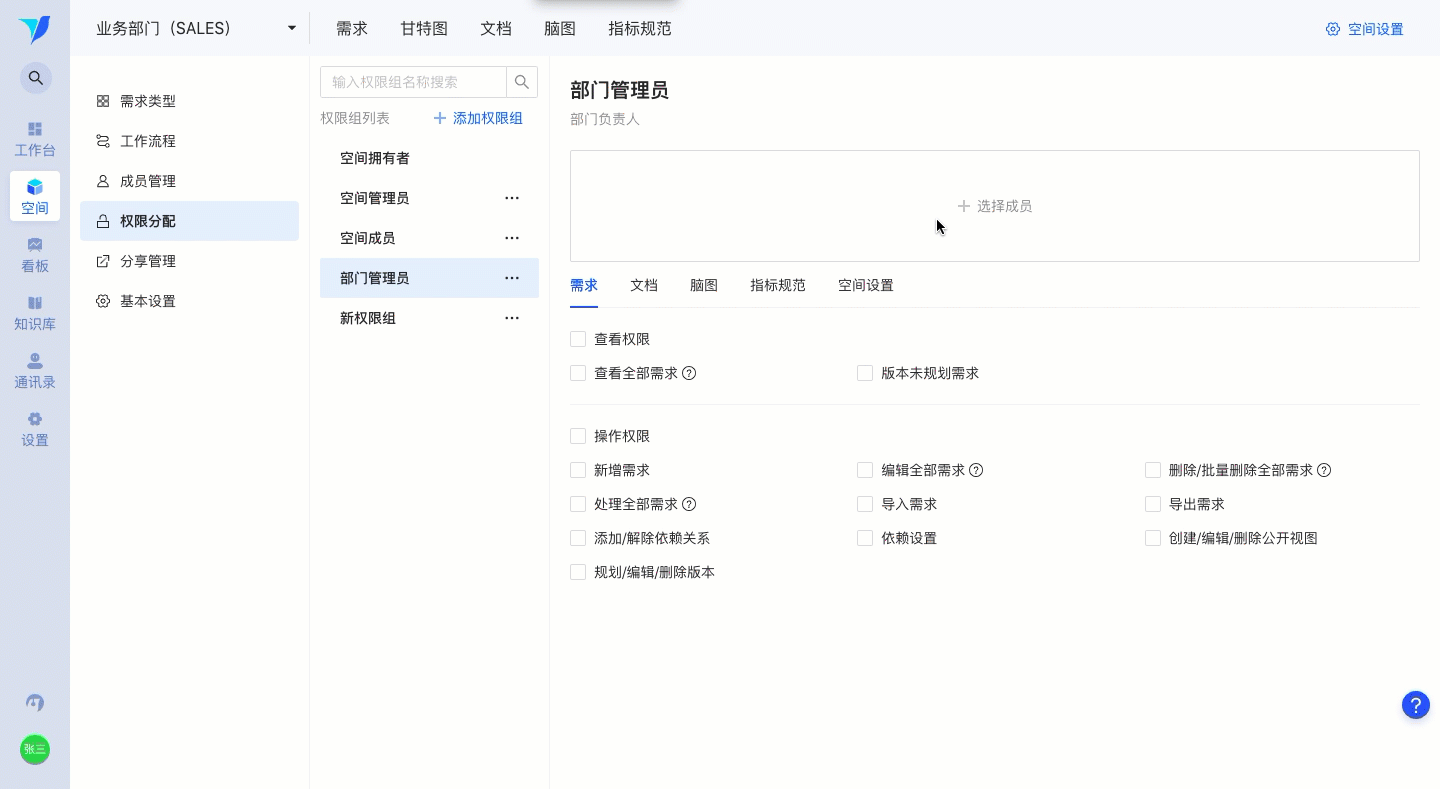
Task: Check the 导入需求 permission
Action: [x=865, y=504]
